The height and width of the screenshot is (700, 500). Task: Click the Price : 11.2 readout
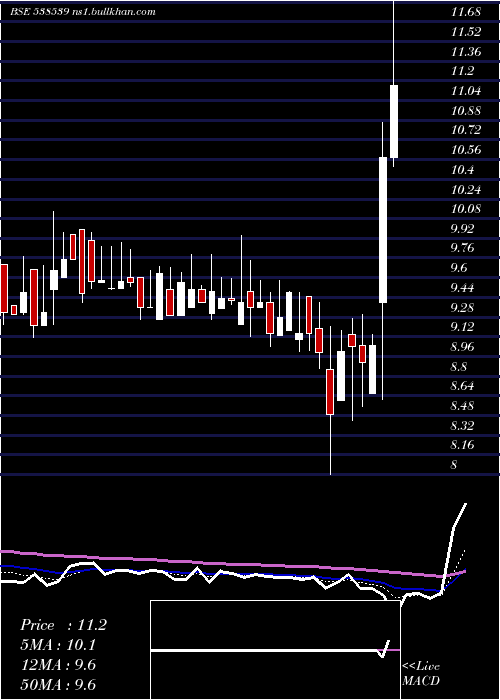[63, 625]
